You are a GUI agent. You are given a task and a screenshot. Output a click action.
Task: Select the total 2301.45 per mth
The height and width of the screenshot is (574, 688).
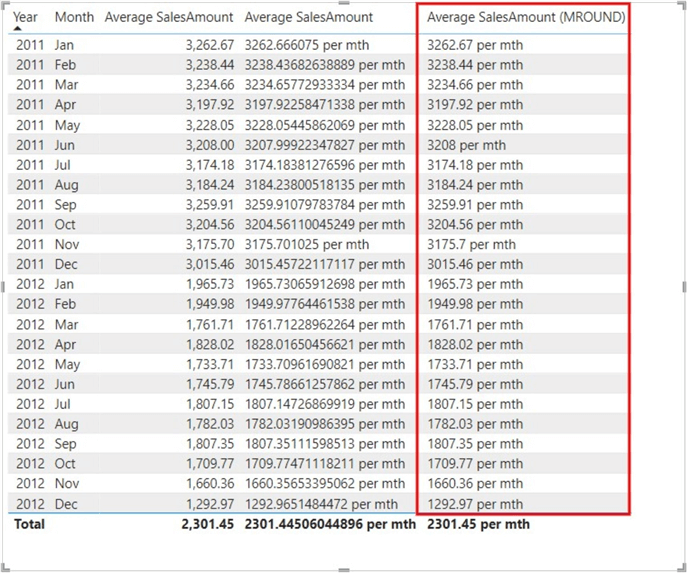(x=478, y=524)
